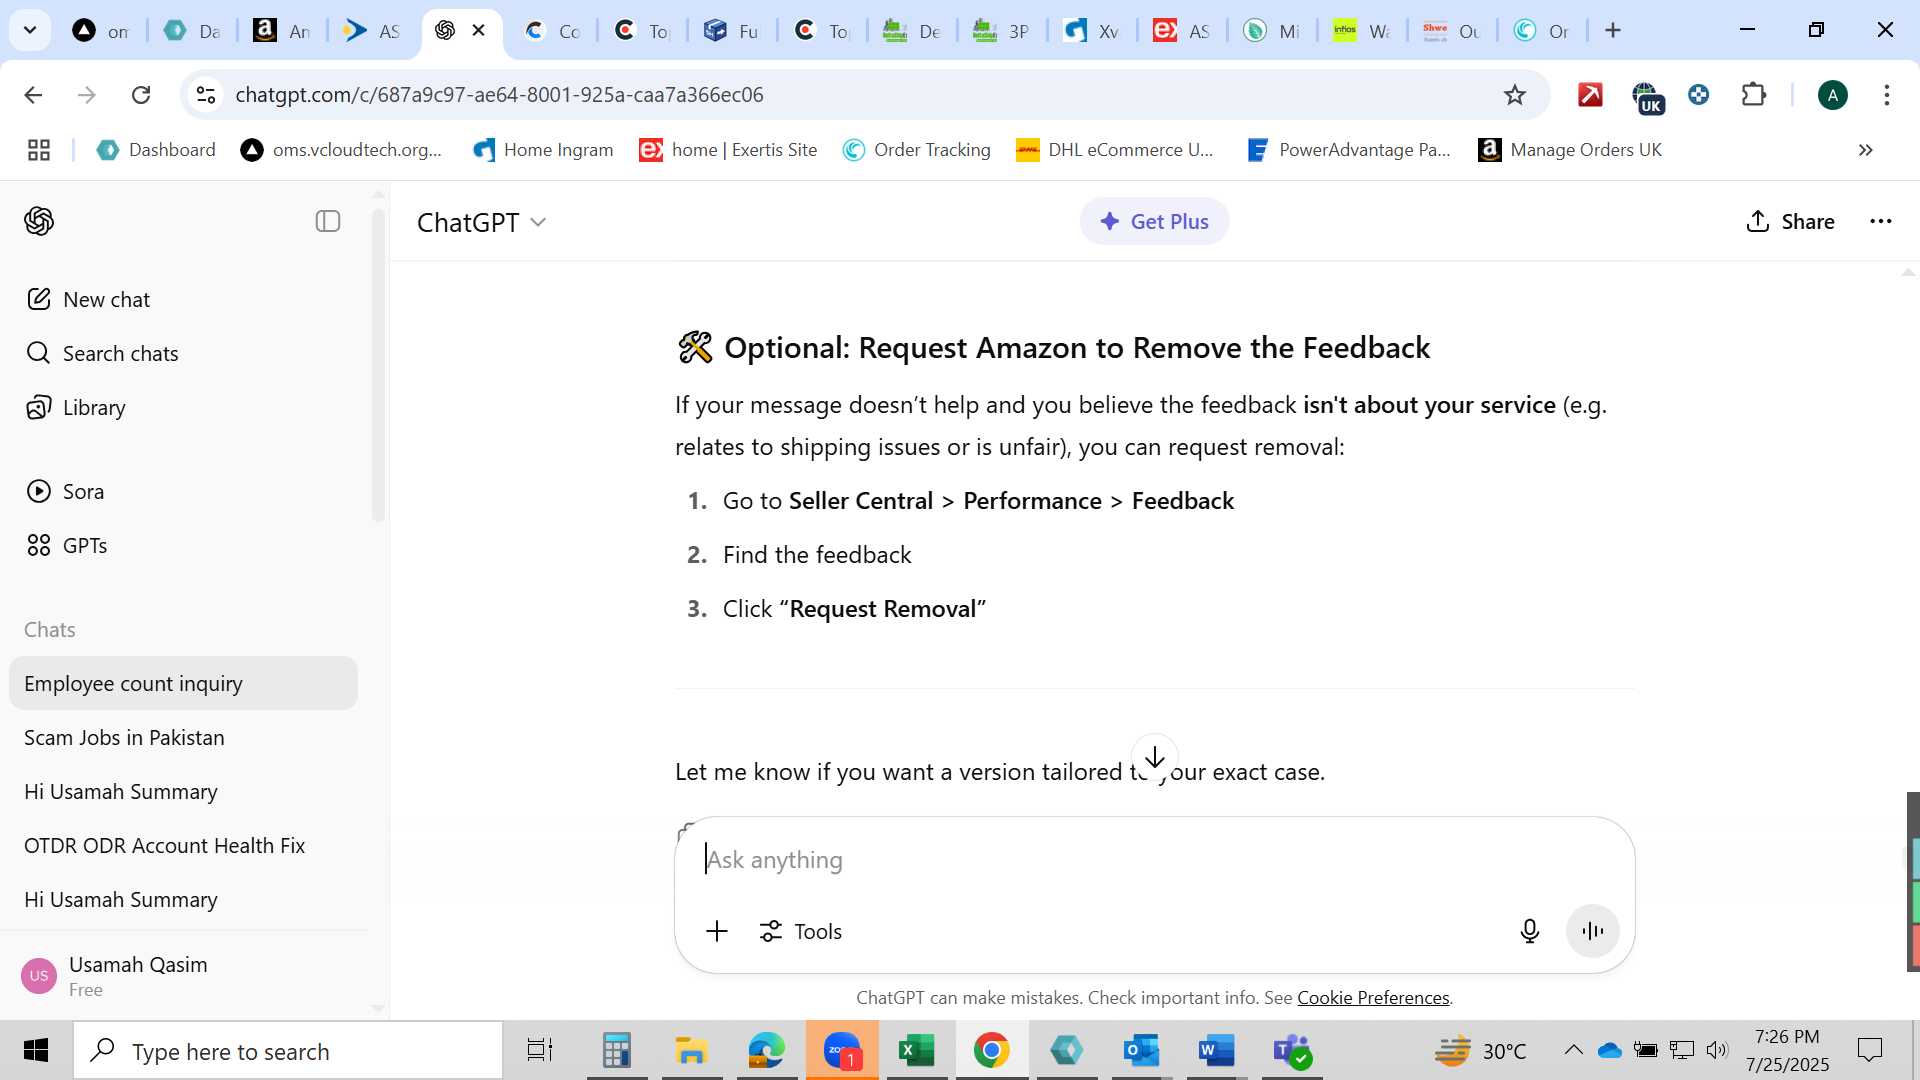Switch to the Xv tab
This screenshot has width=1920, height=1080.
(1090, 31)
